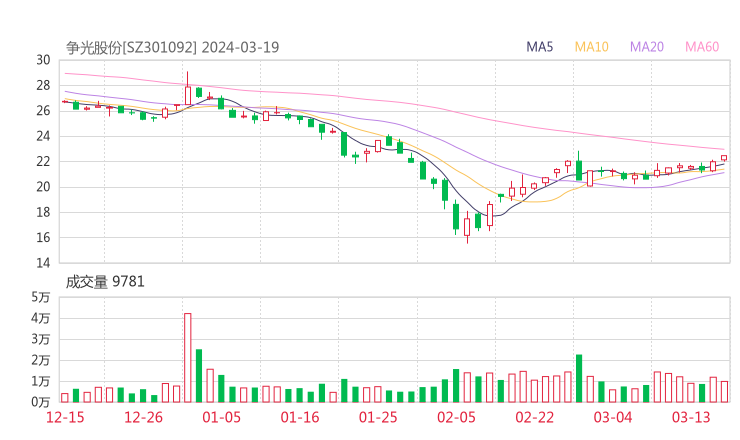
Task: Click the stock title 争光股份[SZ301092] 2024-03-19
Action: [173, 48]
